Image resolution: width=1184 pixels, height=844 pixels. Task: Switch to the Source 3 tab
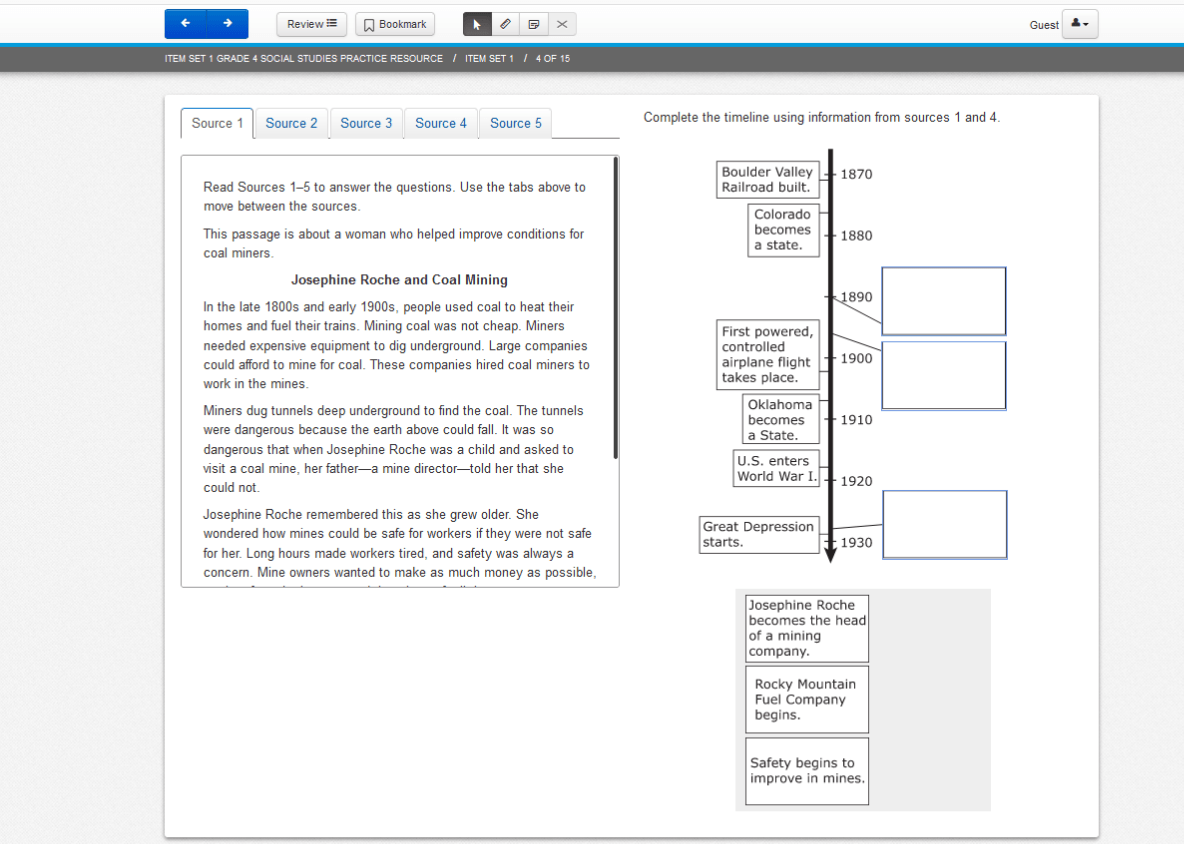366,123
